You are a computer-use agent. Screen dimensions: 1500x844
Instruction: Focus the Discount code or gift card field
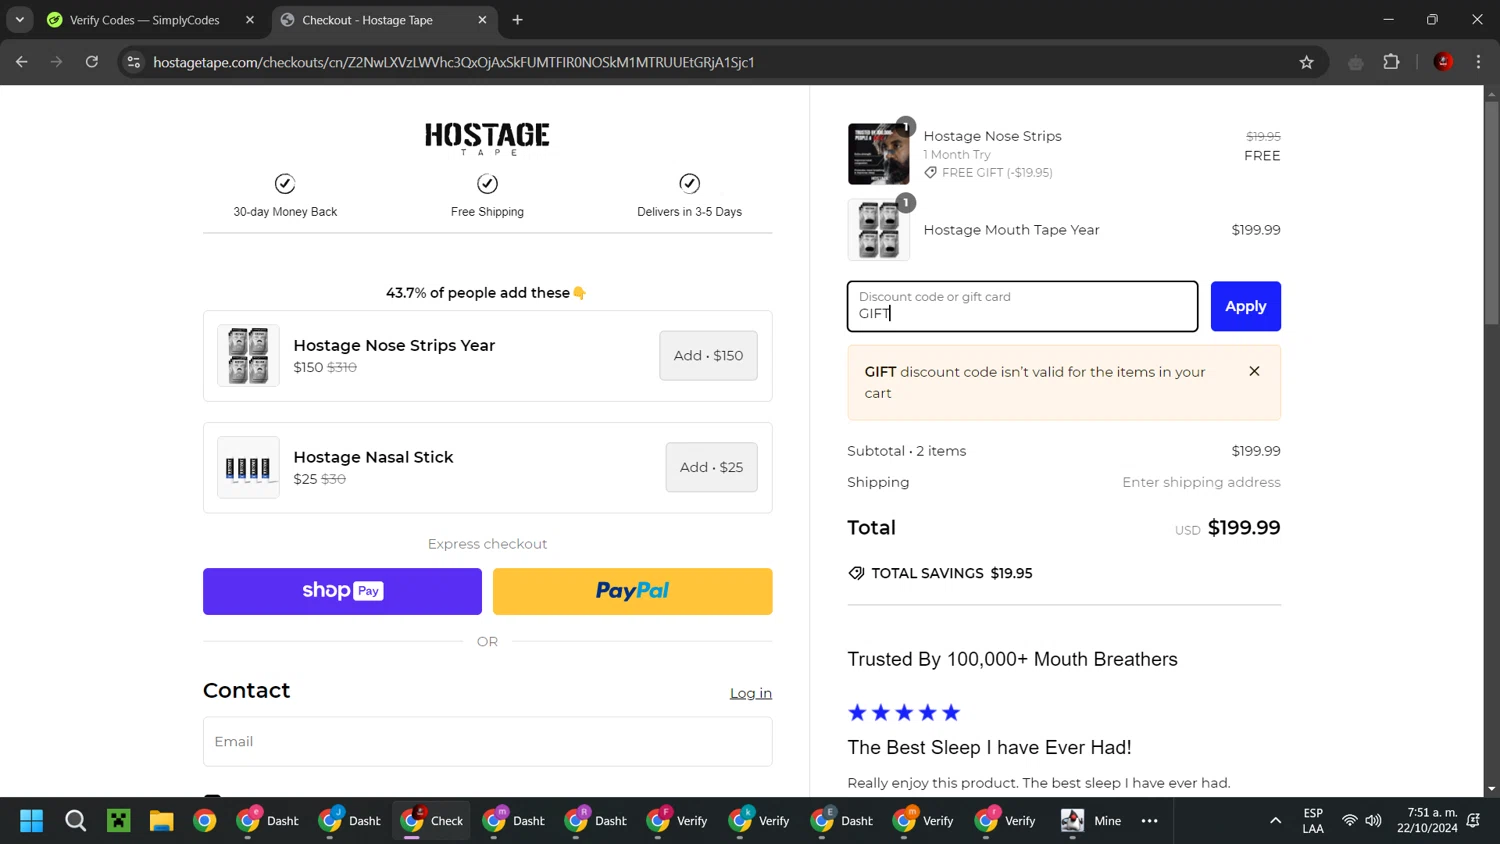tap(1022, 306)
